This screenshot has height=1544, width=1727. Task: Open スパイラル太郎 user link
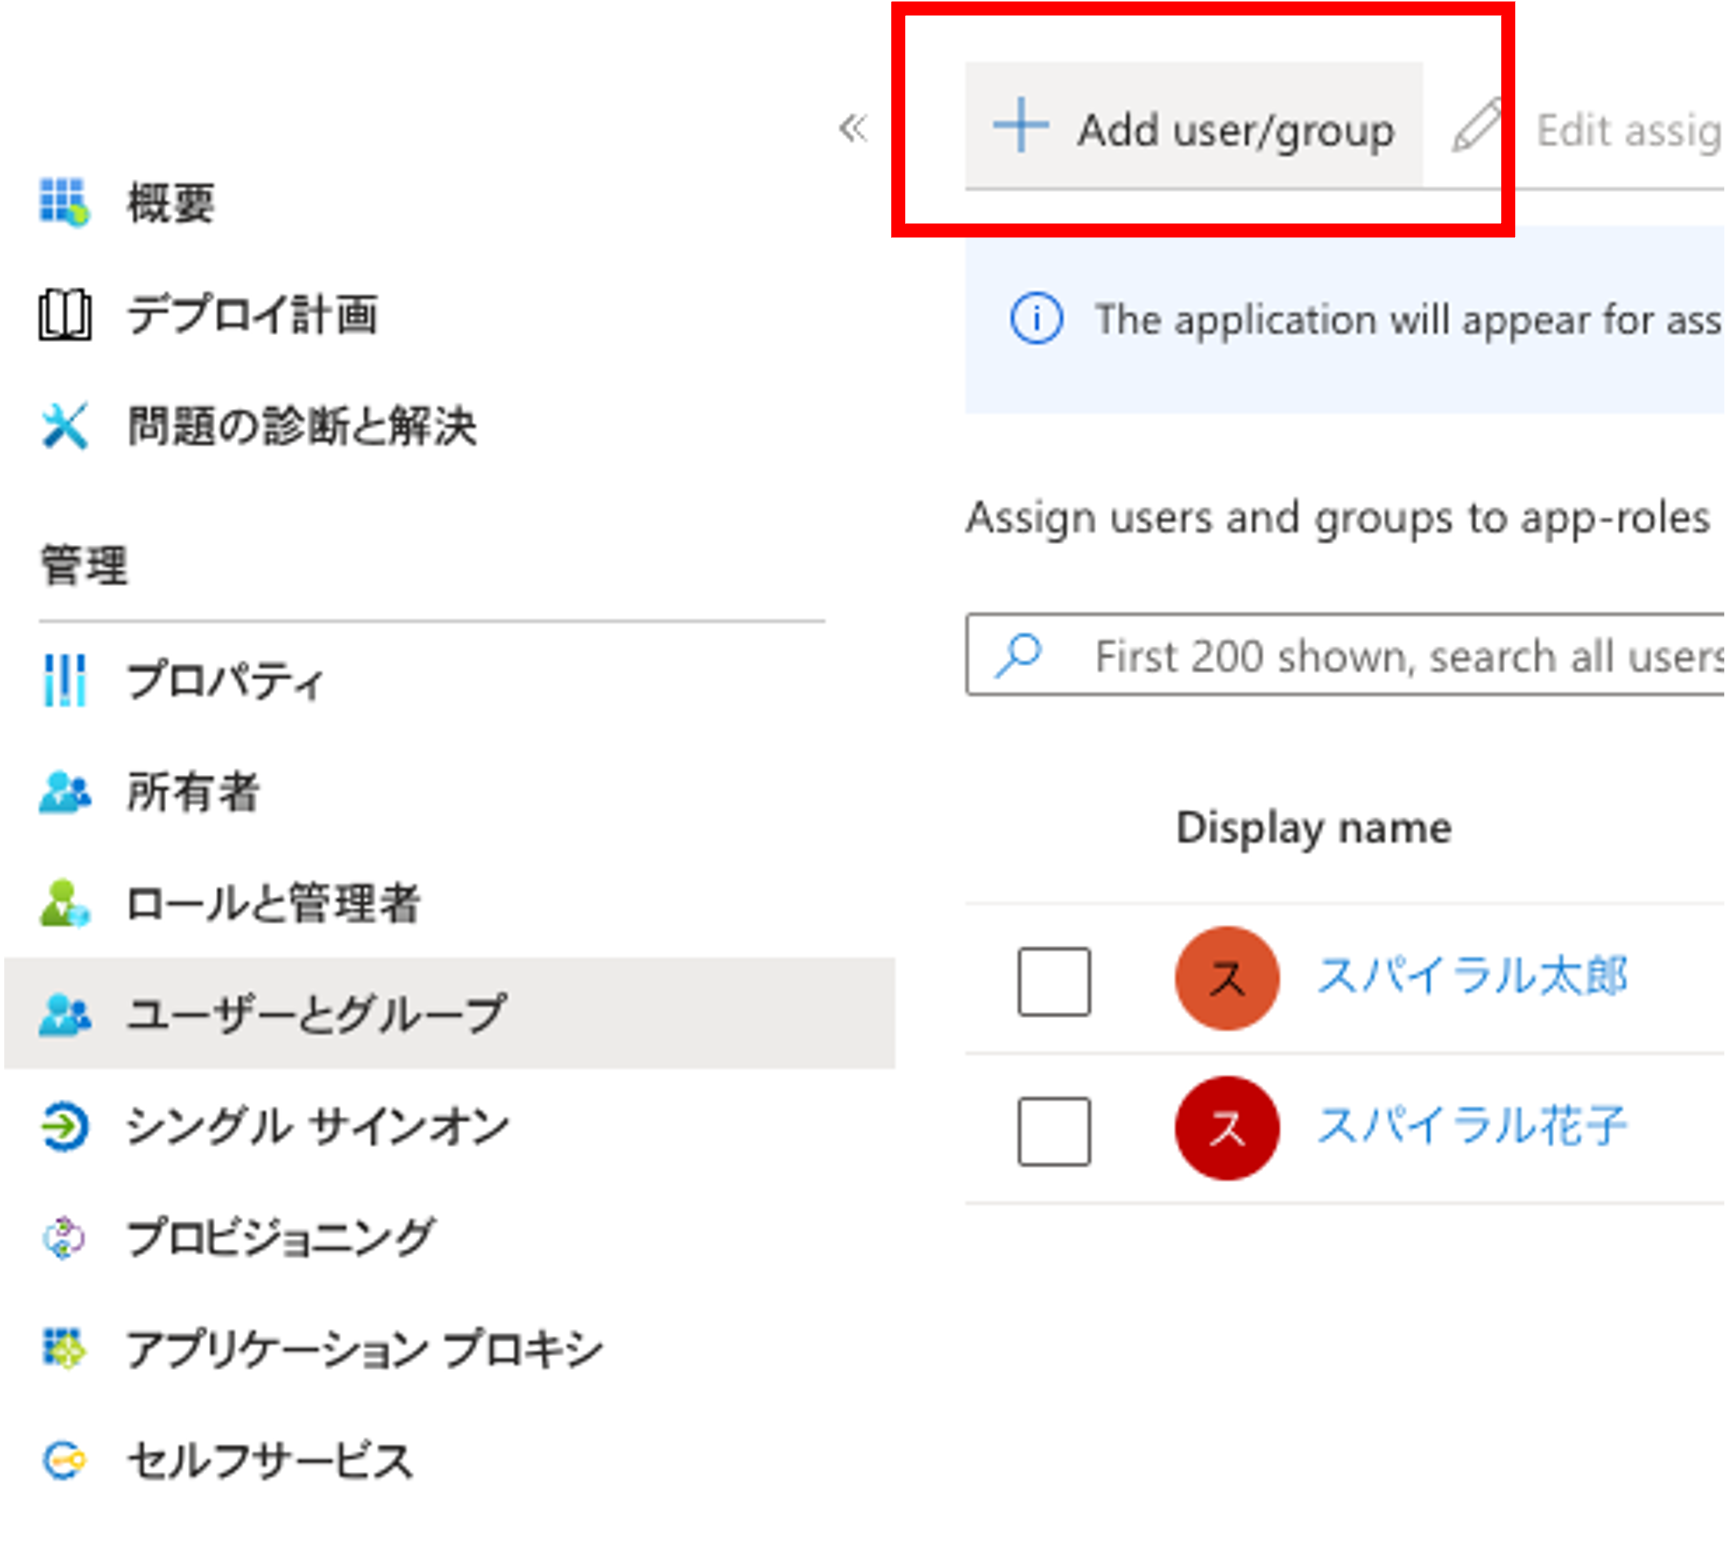point(1471,976)
